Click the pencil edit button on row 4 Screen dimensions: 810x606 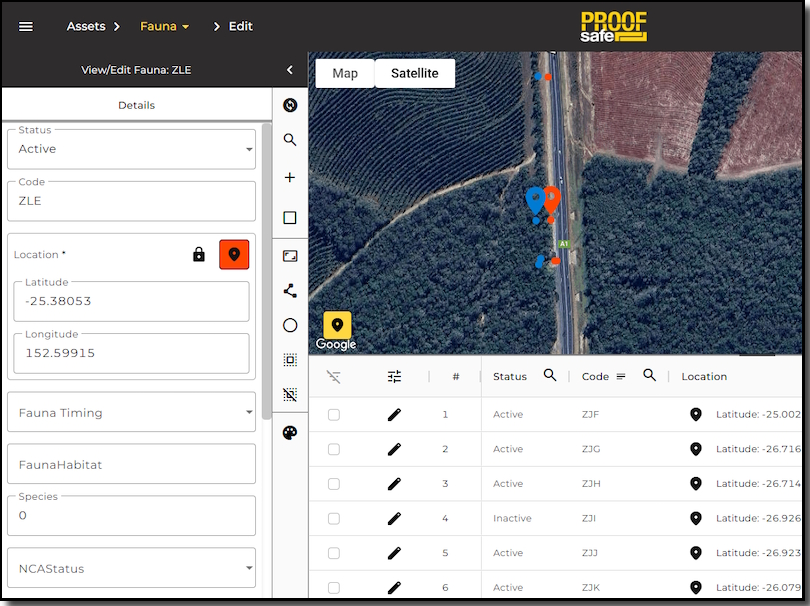[x=393, y=518]
